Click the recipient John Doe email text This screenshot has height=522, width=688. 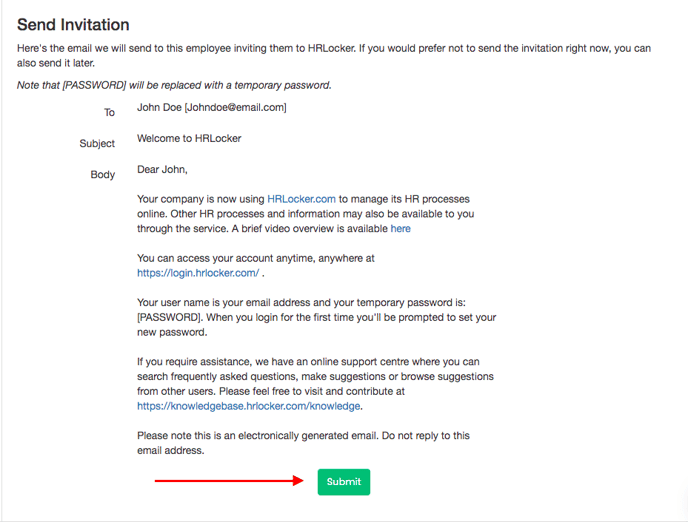click(x=211, y=108)
